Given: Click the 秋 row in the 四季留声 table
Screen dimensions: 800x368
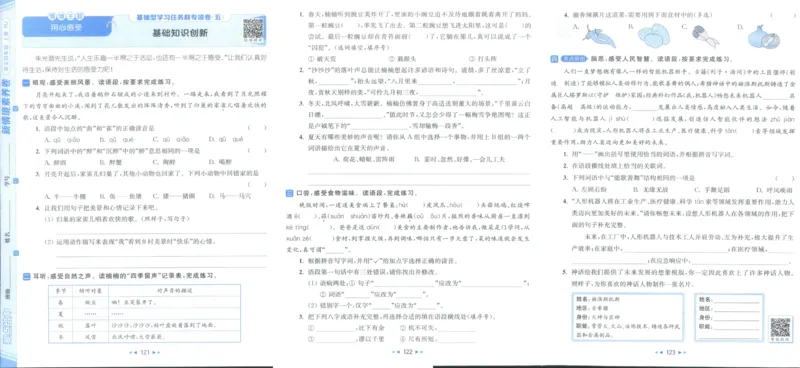Looking at the screenshot, I should [144, 325].
